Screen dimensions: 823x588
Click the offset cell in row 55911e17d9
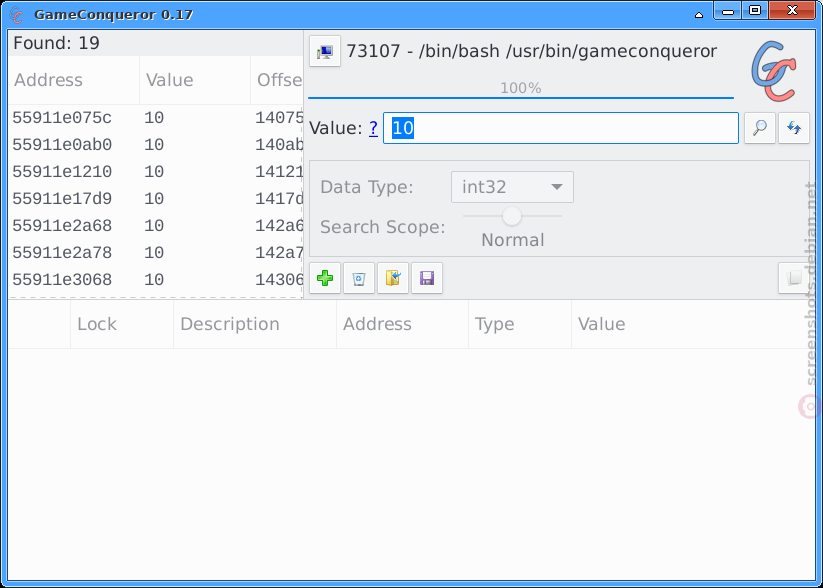point(279,199)
